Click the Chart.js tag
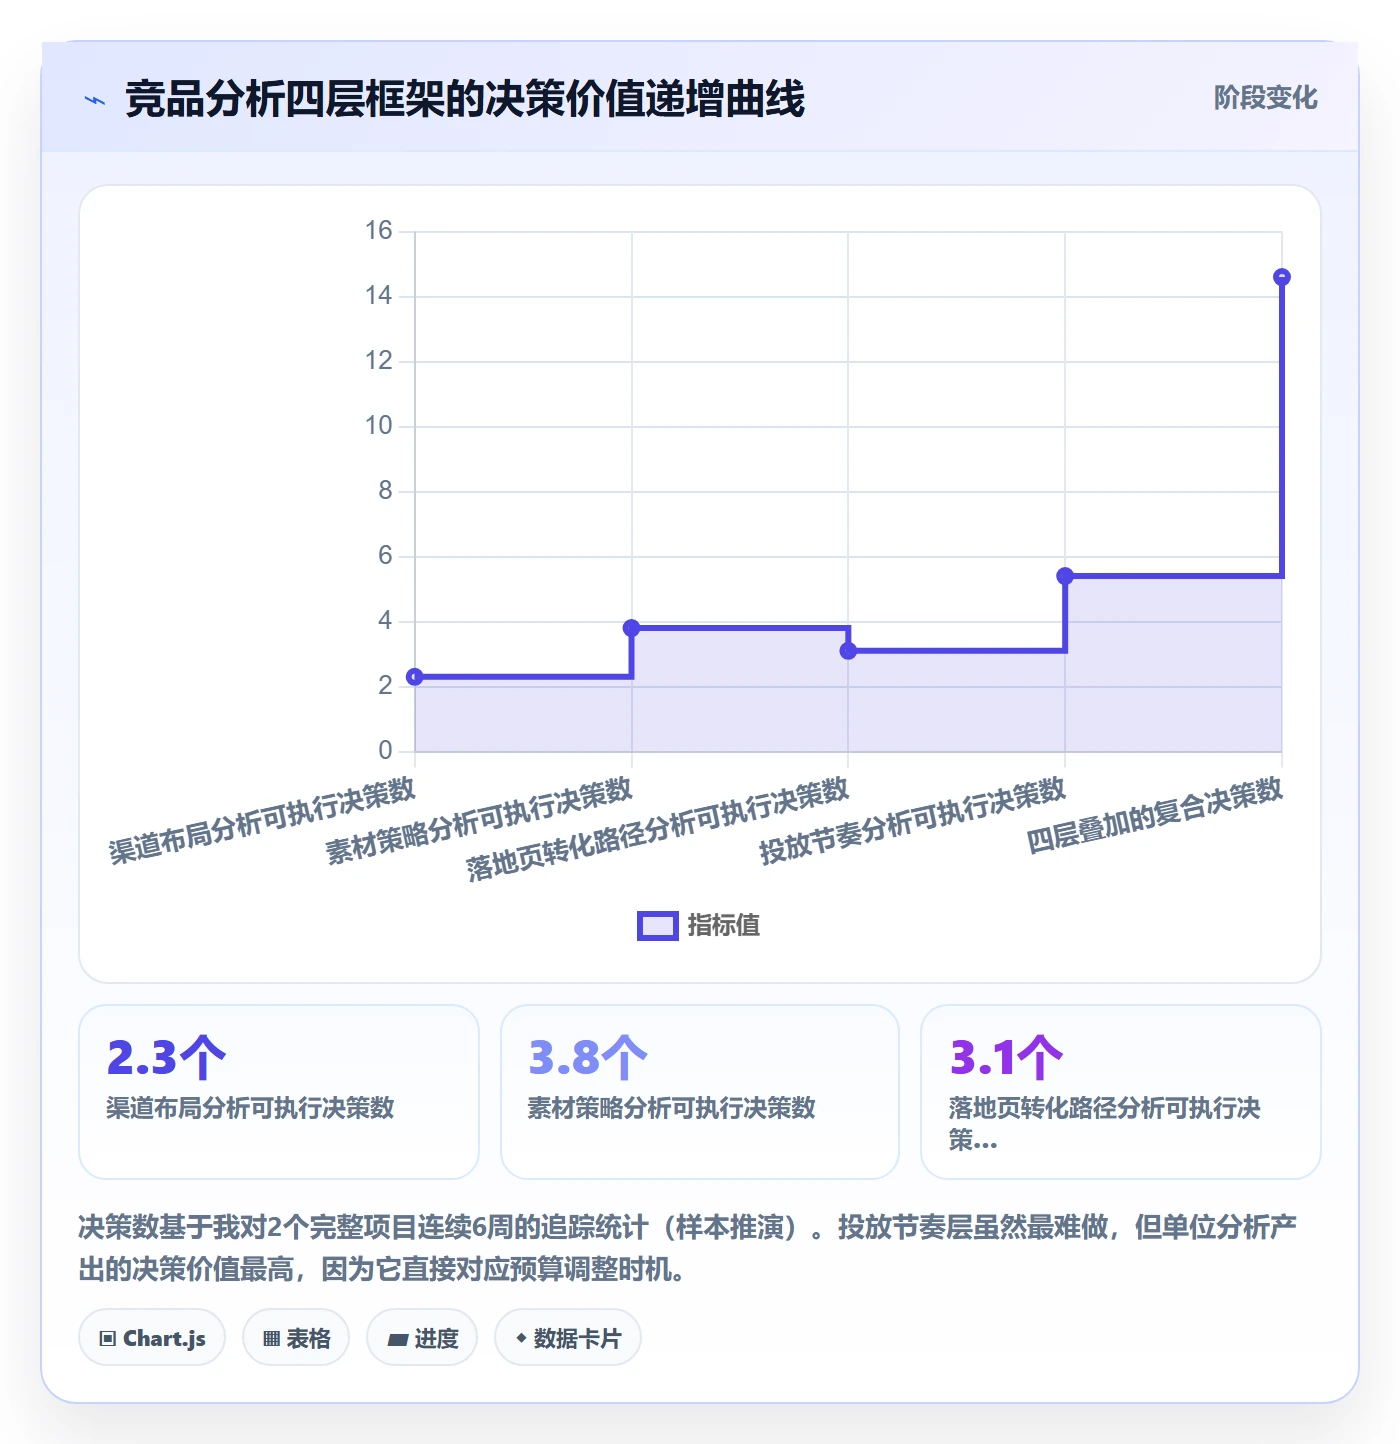Image resolution: width=1400 pixels, height=1444 pixels. [x=152, y=1338]
